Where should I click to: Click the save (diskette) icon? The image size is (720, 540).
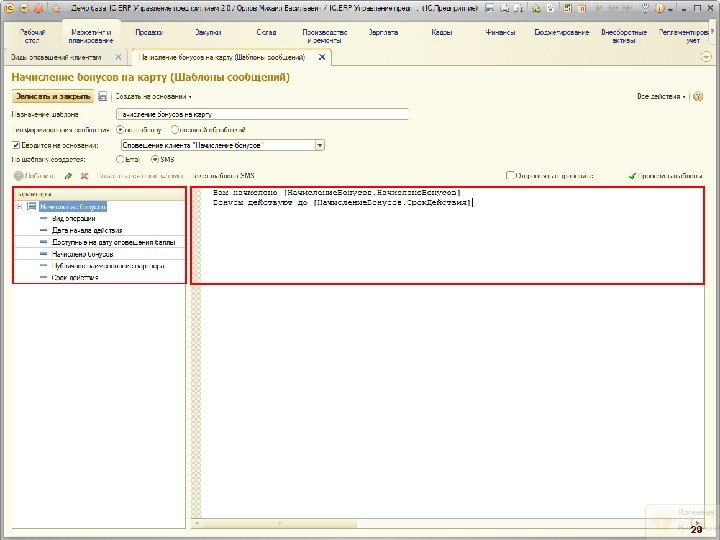[x=104, y=97]
